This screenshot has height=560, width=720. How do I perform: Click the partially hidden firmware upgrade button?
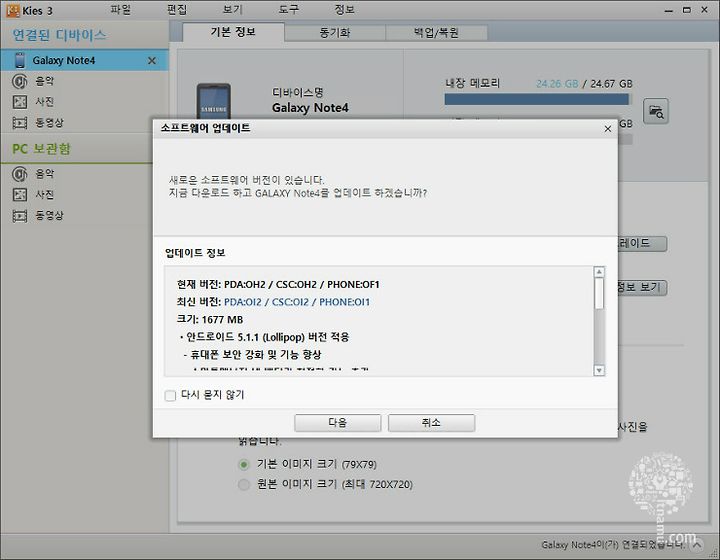click(x=642, y=243)
